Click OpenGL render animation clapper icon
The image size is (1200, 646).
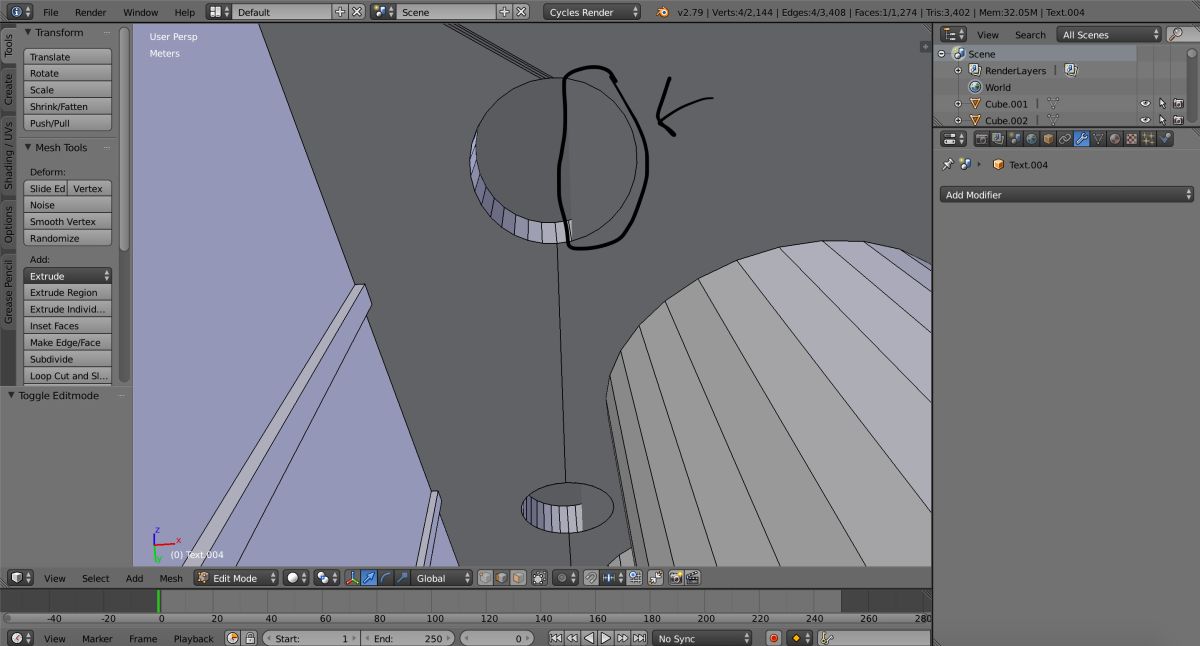click(692, 578)
